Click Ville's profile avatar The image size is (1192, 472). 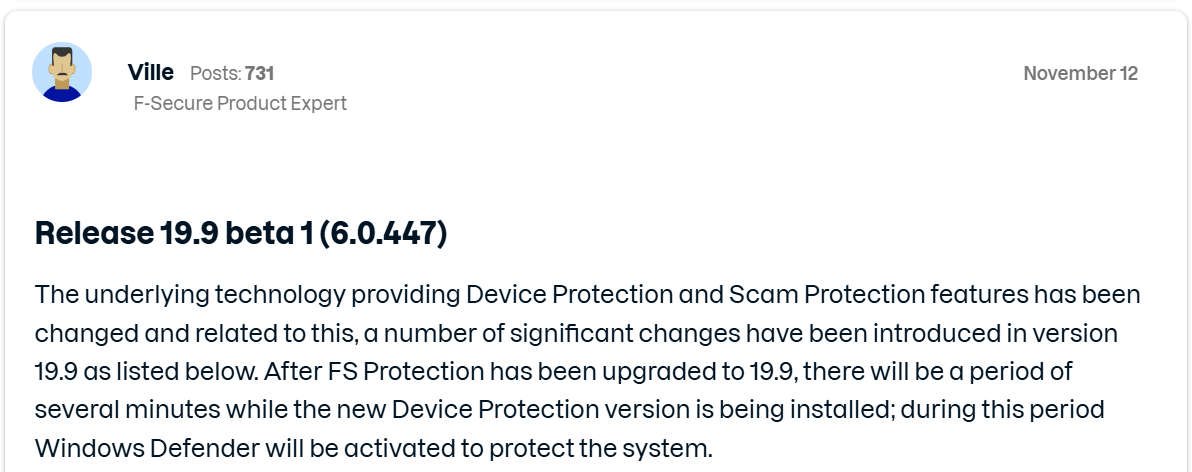click(x=62, y=73)
